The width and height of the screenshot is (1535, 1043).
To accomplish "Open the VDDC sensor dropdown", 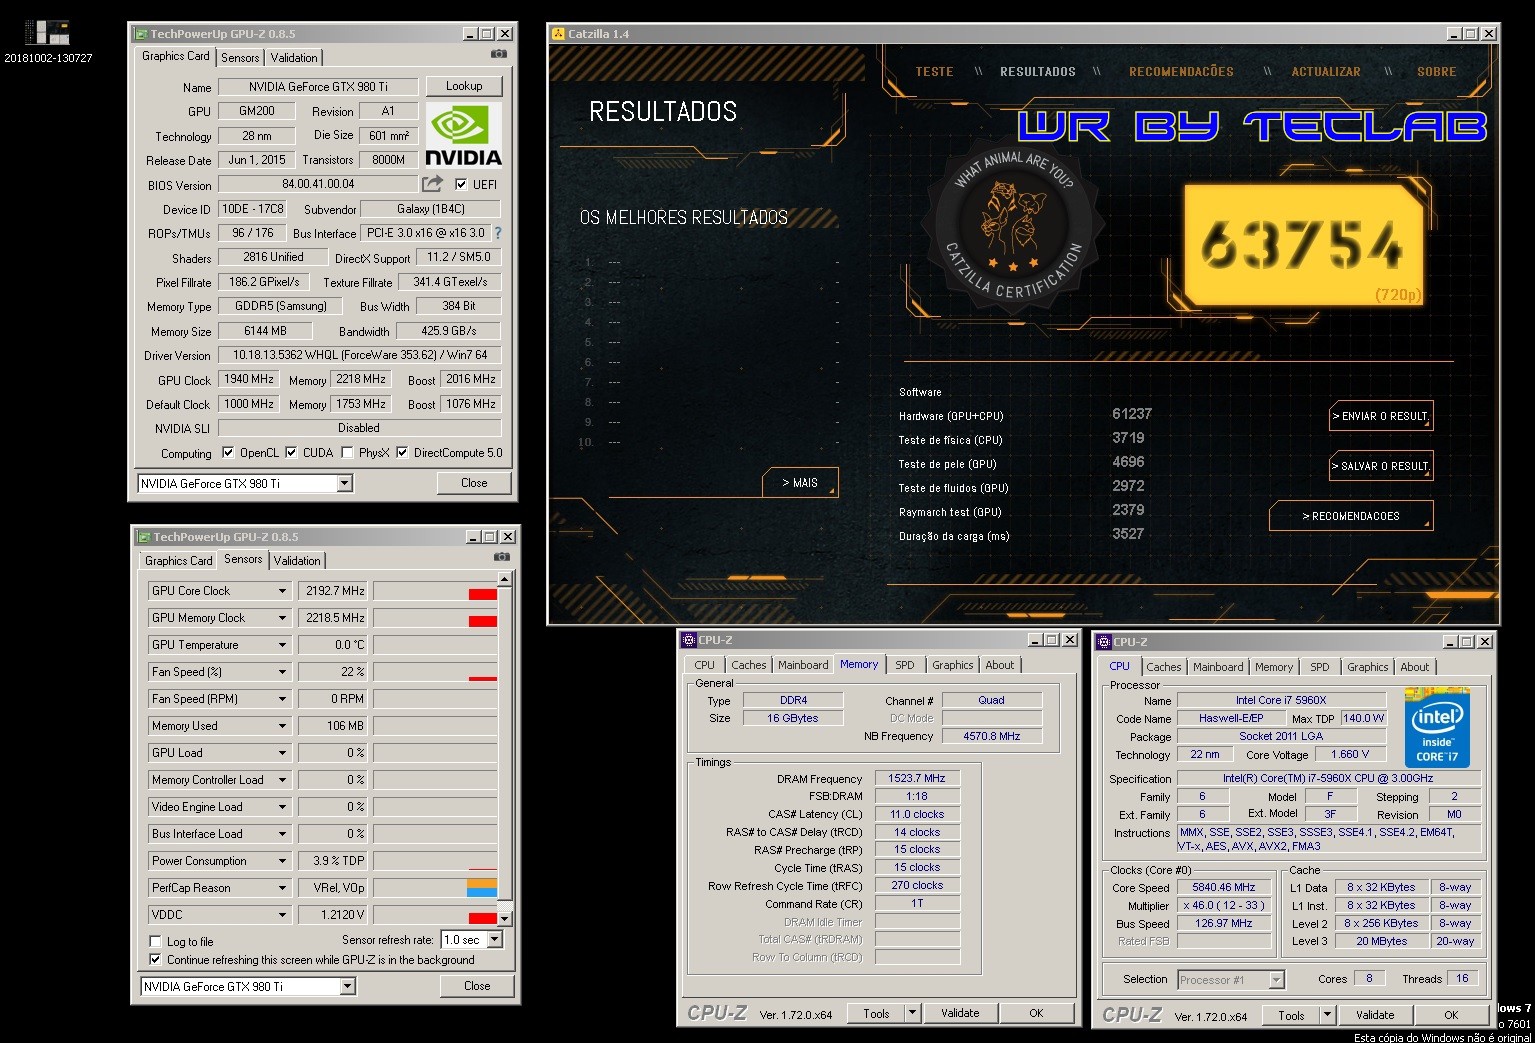I will [282, 915].
